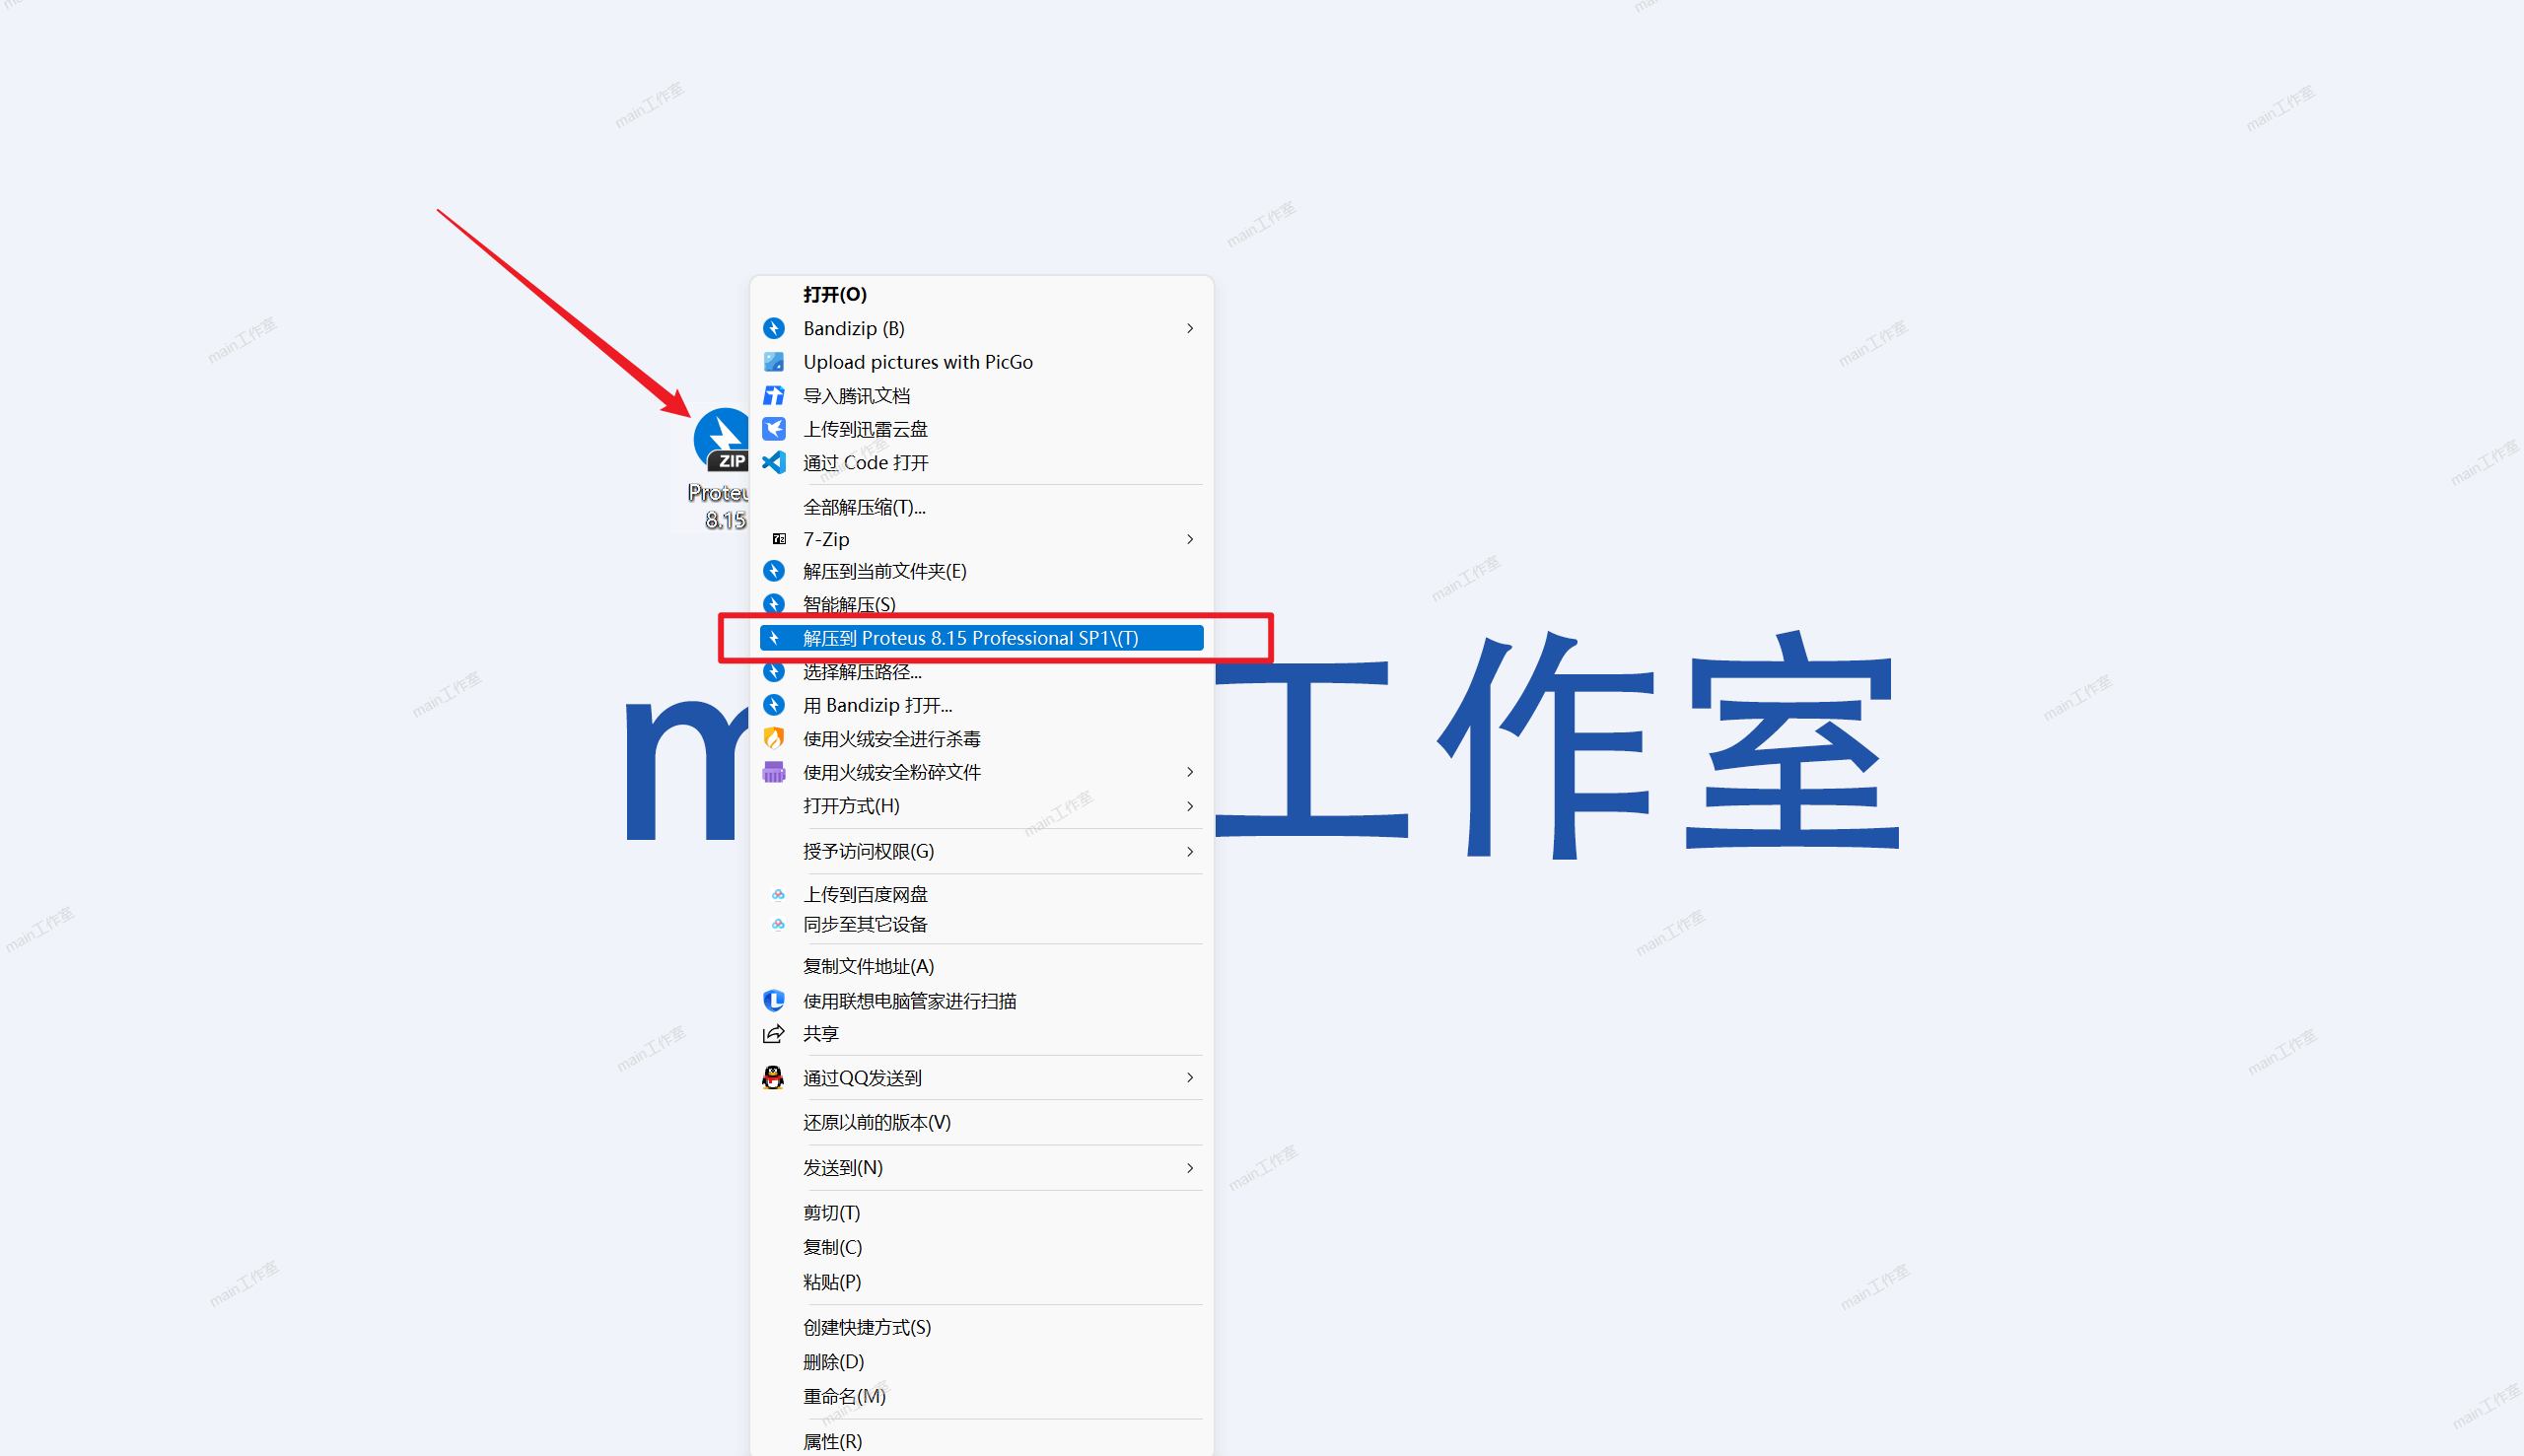
Task: Choose 同步至其它设备 option
Action: pyautogui.click(x=981, y=924)
